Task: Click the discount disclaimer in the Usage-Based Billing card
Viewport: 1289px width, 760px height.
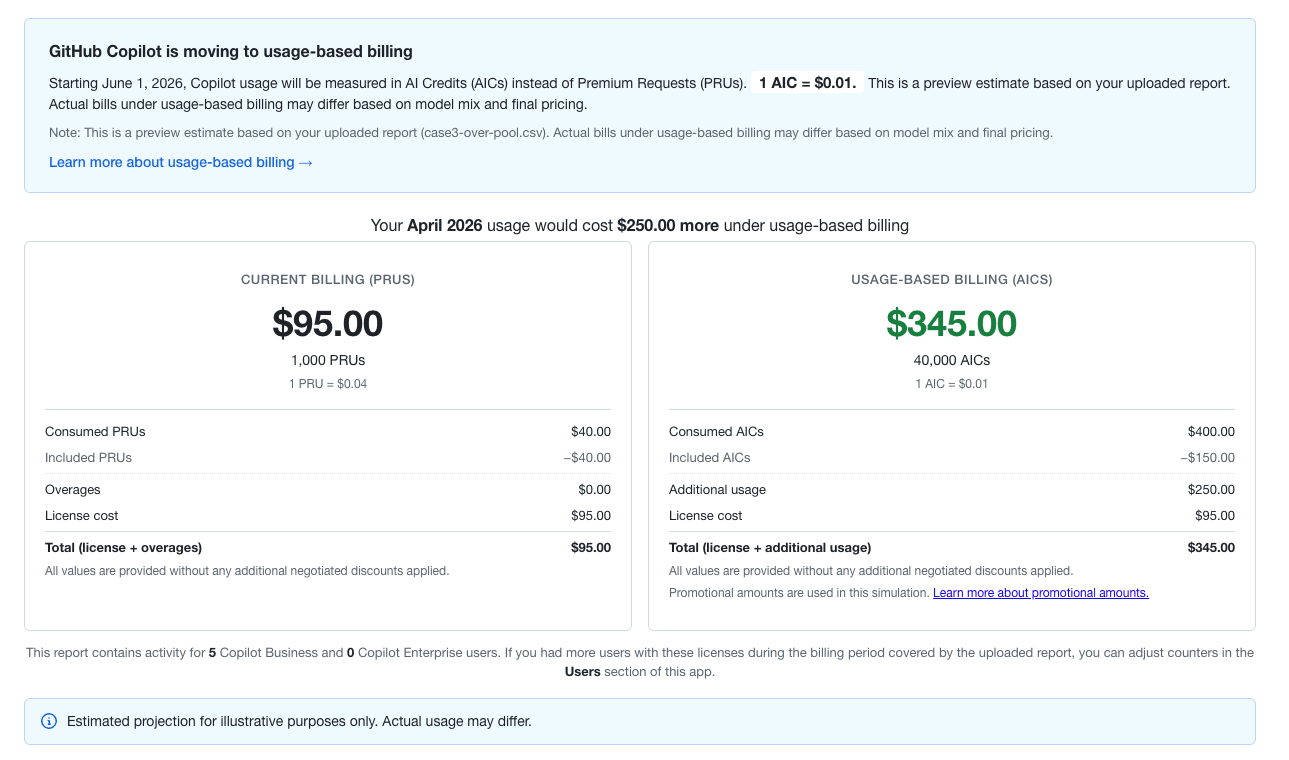Action: [871, 571]
